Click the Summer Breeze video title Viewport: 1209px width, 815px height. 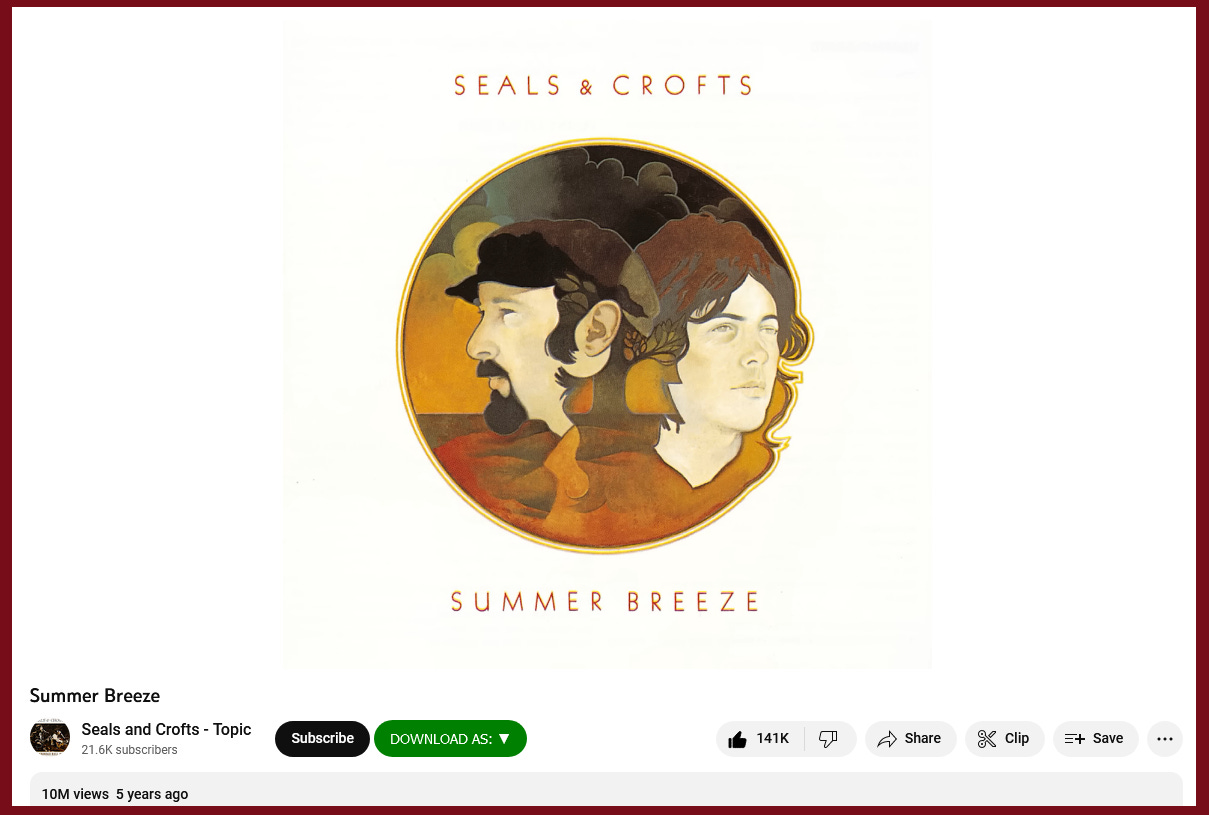[x=95, y=696]
